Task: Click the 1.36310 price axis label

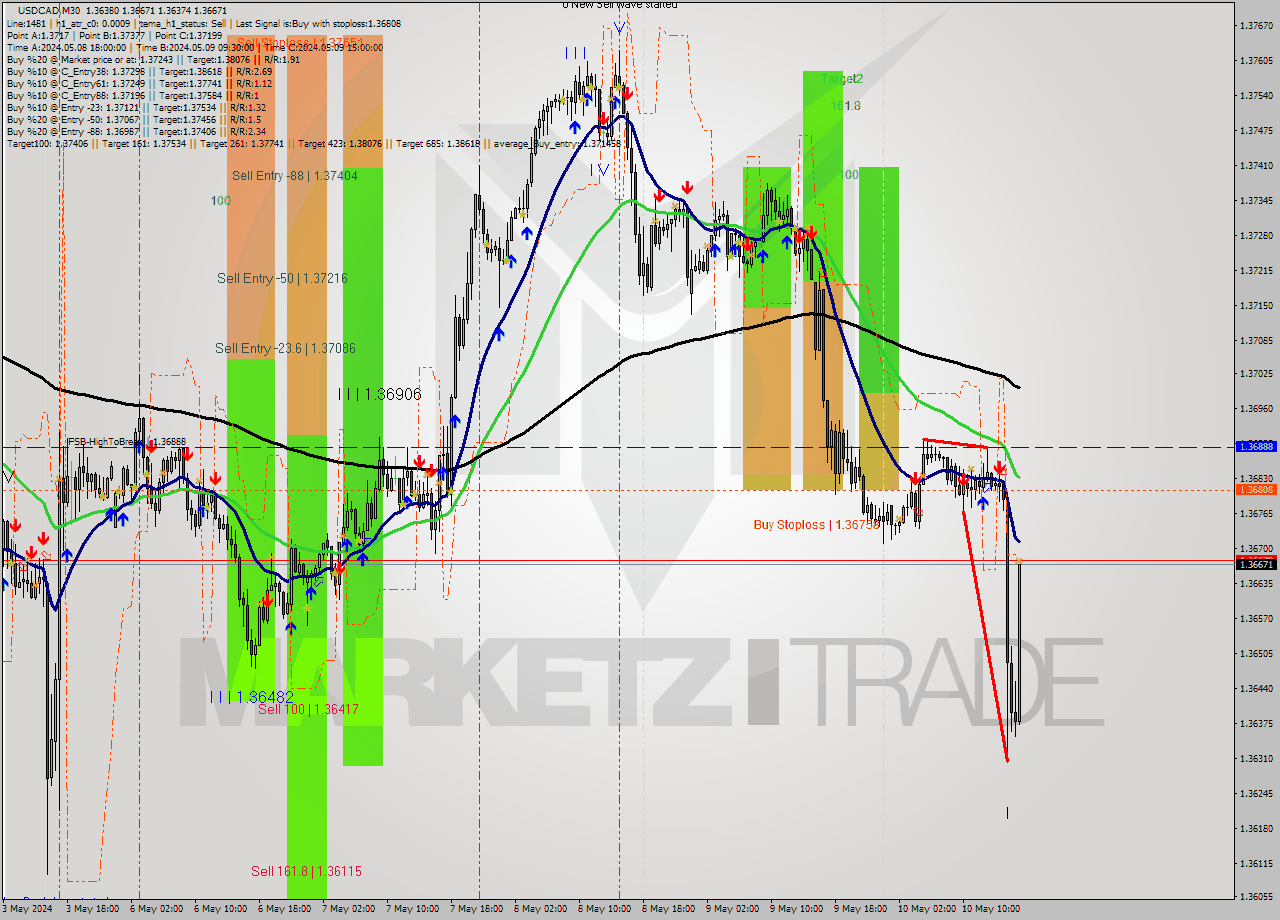Action: [1256, 758]
